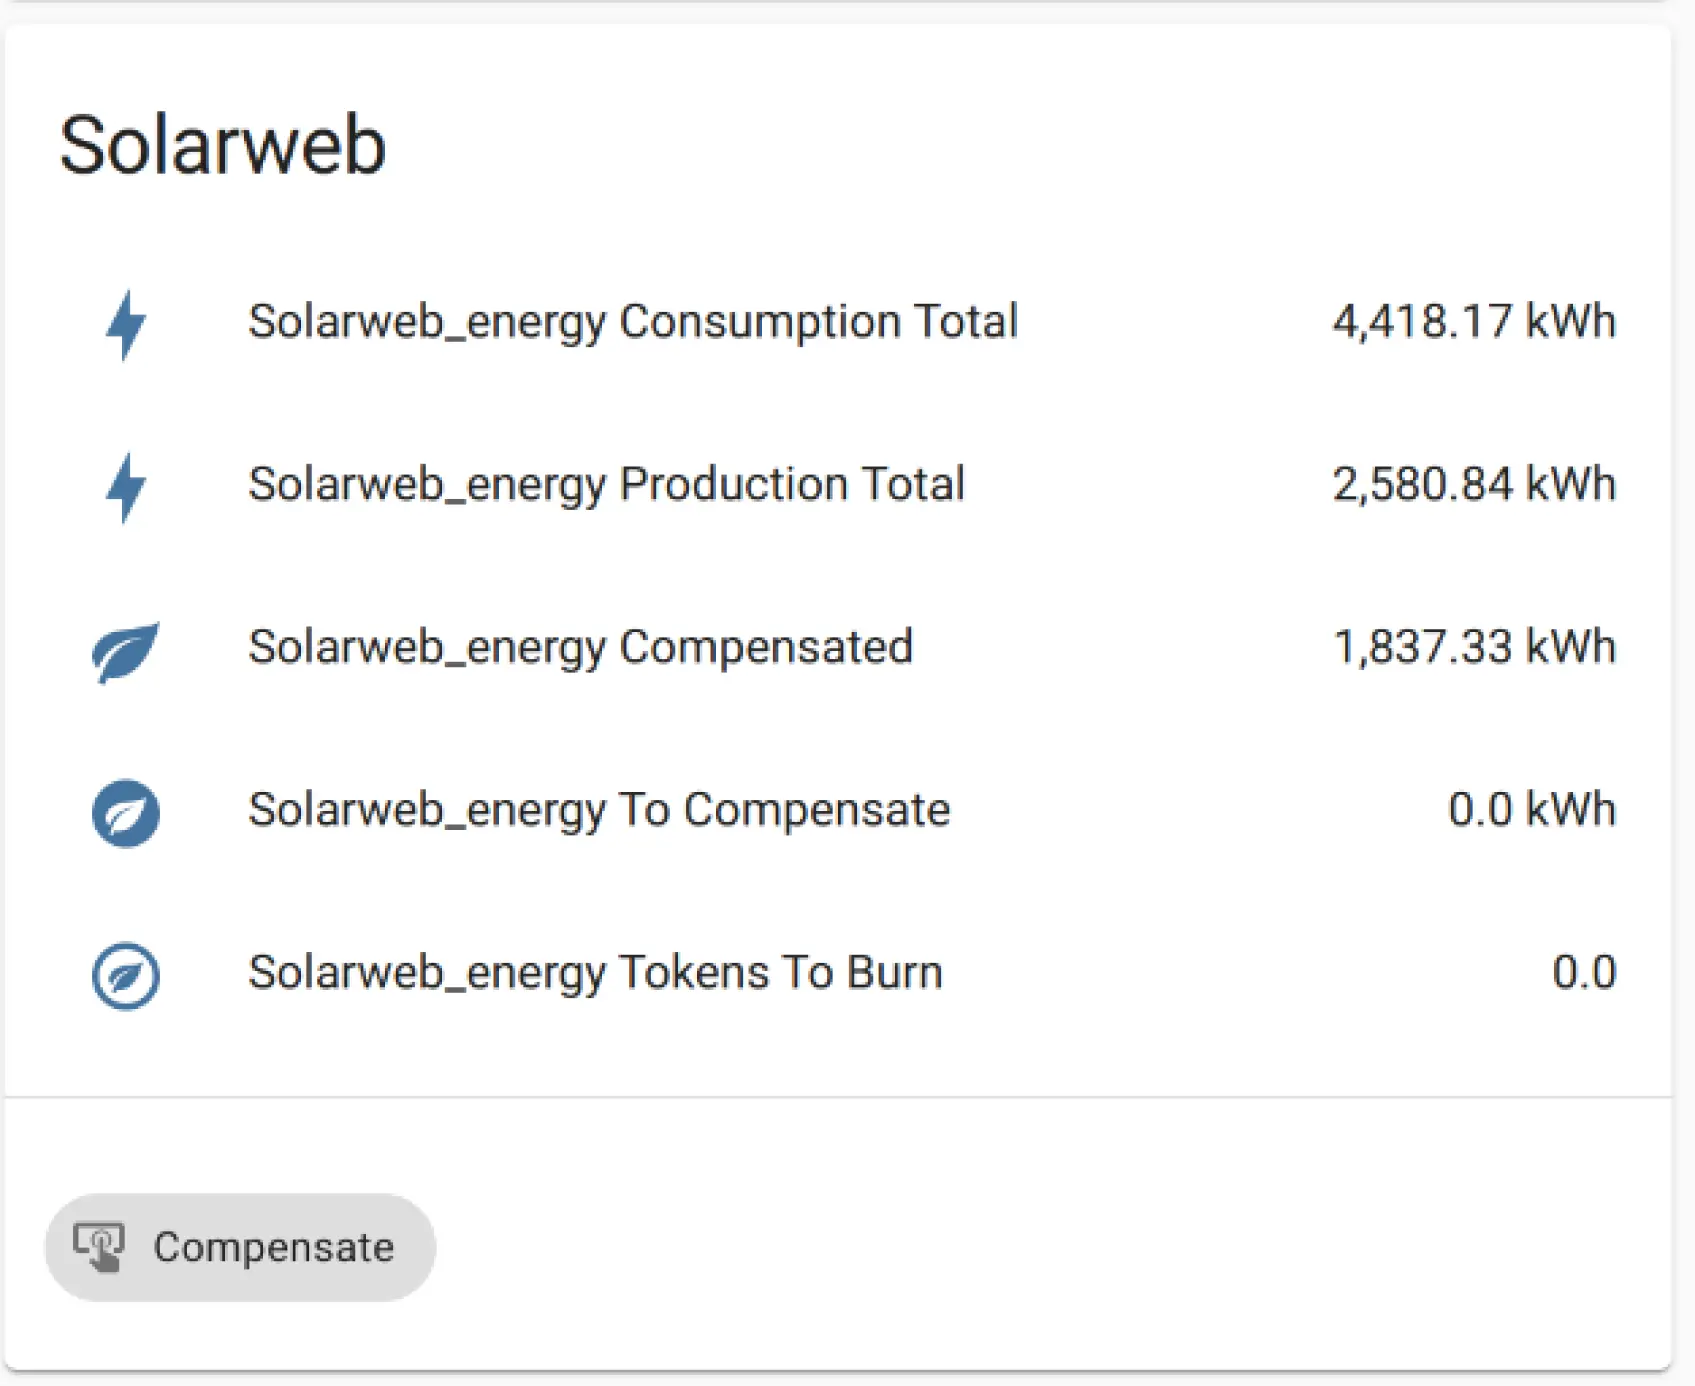This screenshot has height=1386, width=1695.
Task: Click the leaf icon beside Compensated
Action: [126, 651]
